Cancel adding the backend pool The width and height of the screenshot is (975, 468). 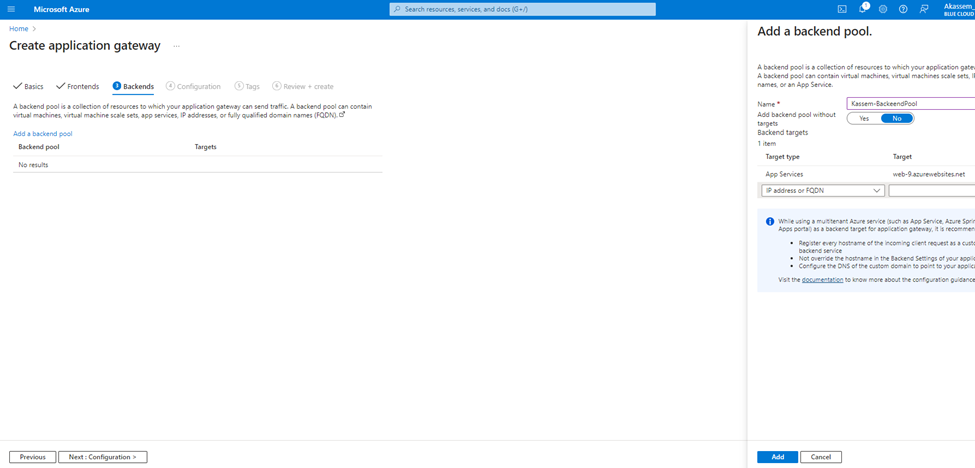pos(821,457)
